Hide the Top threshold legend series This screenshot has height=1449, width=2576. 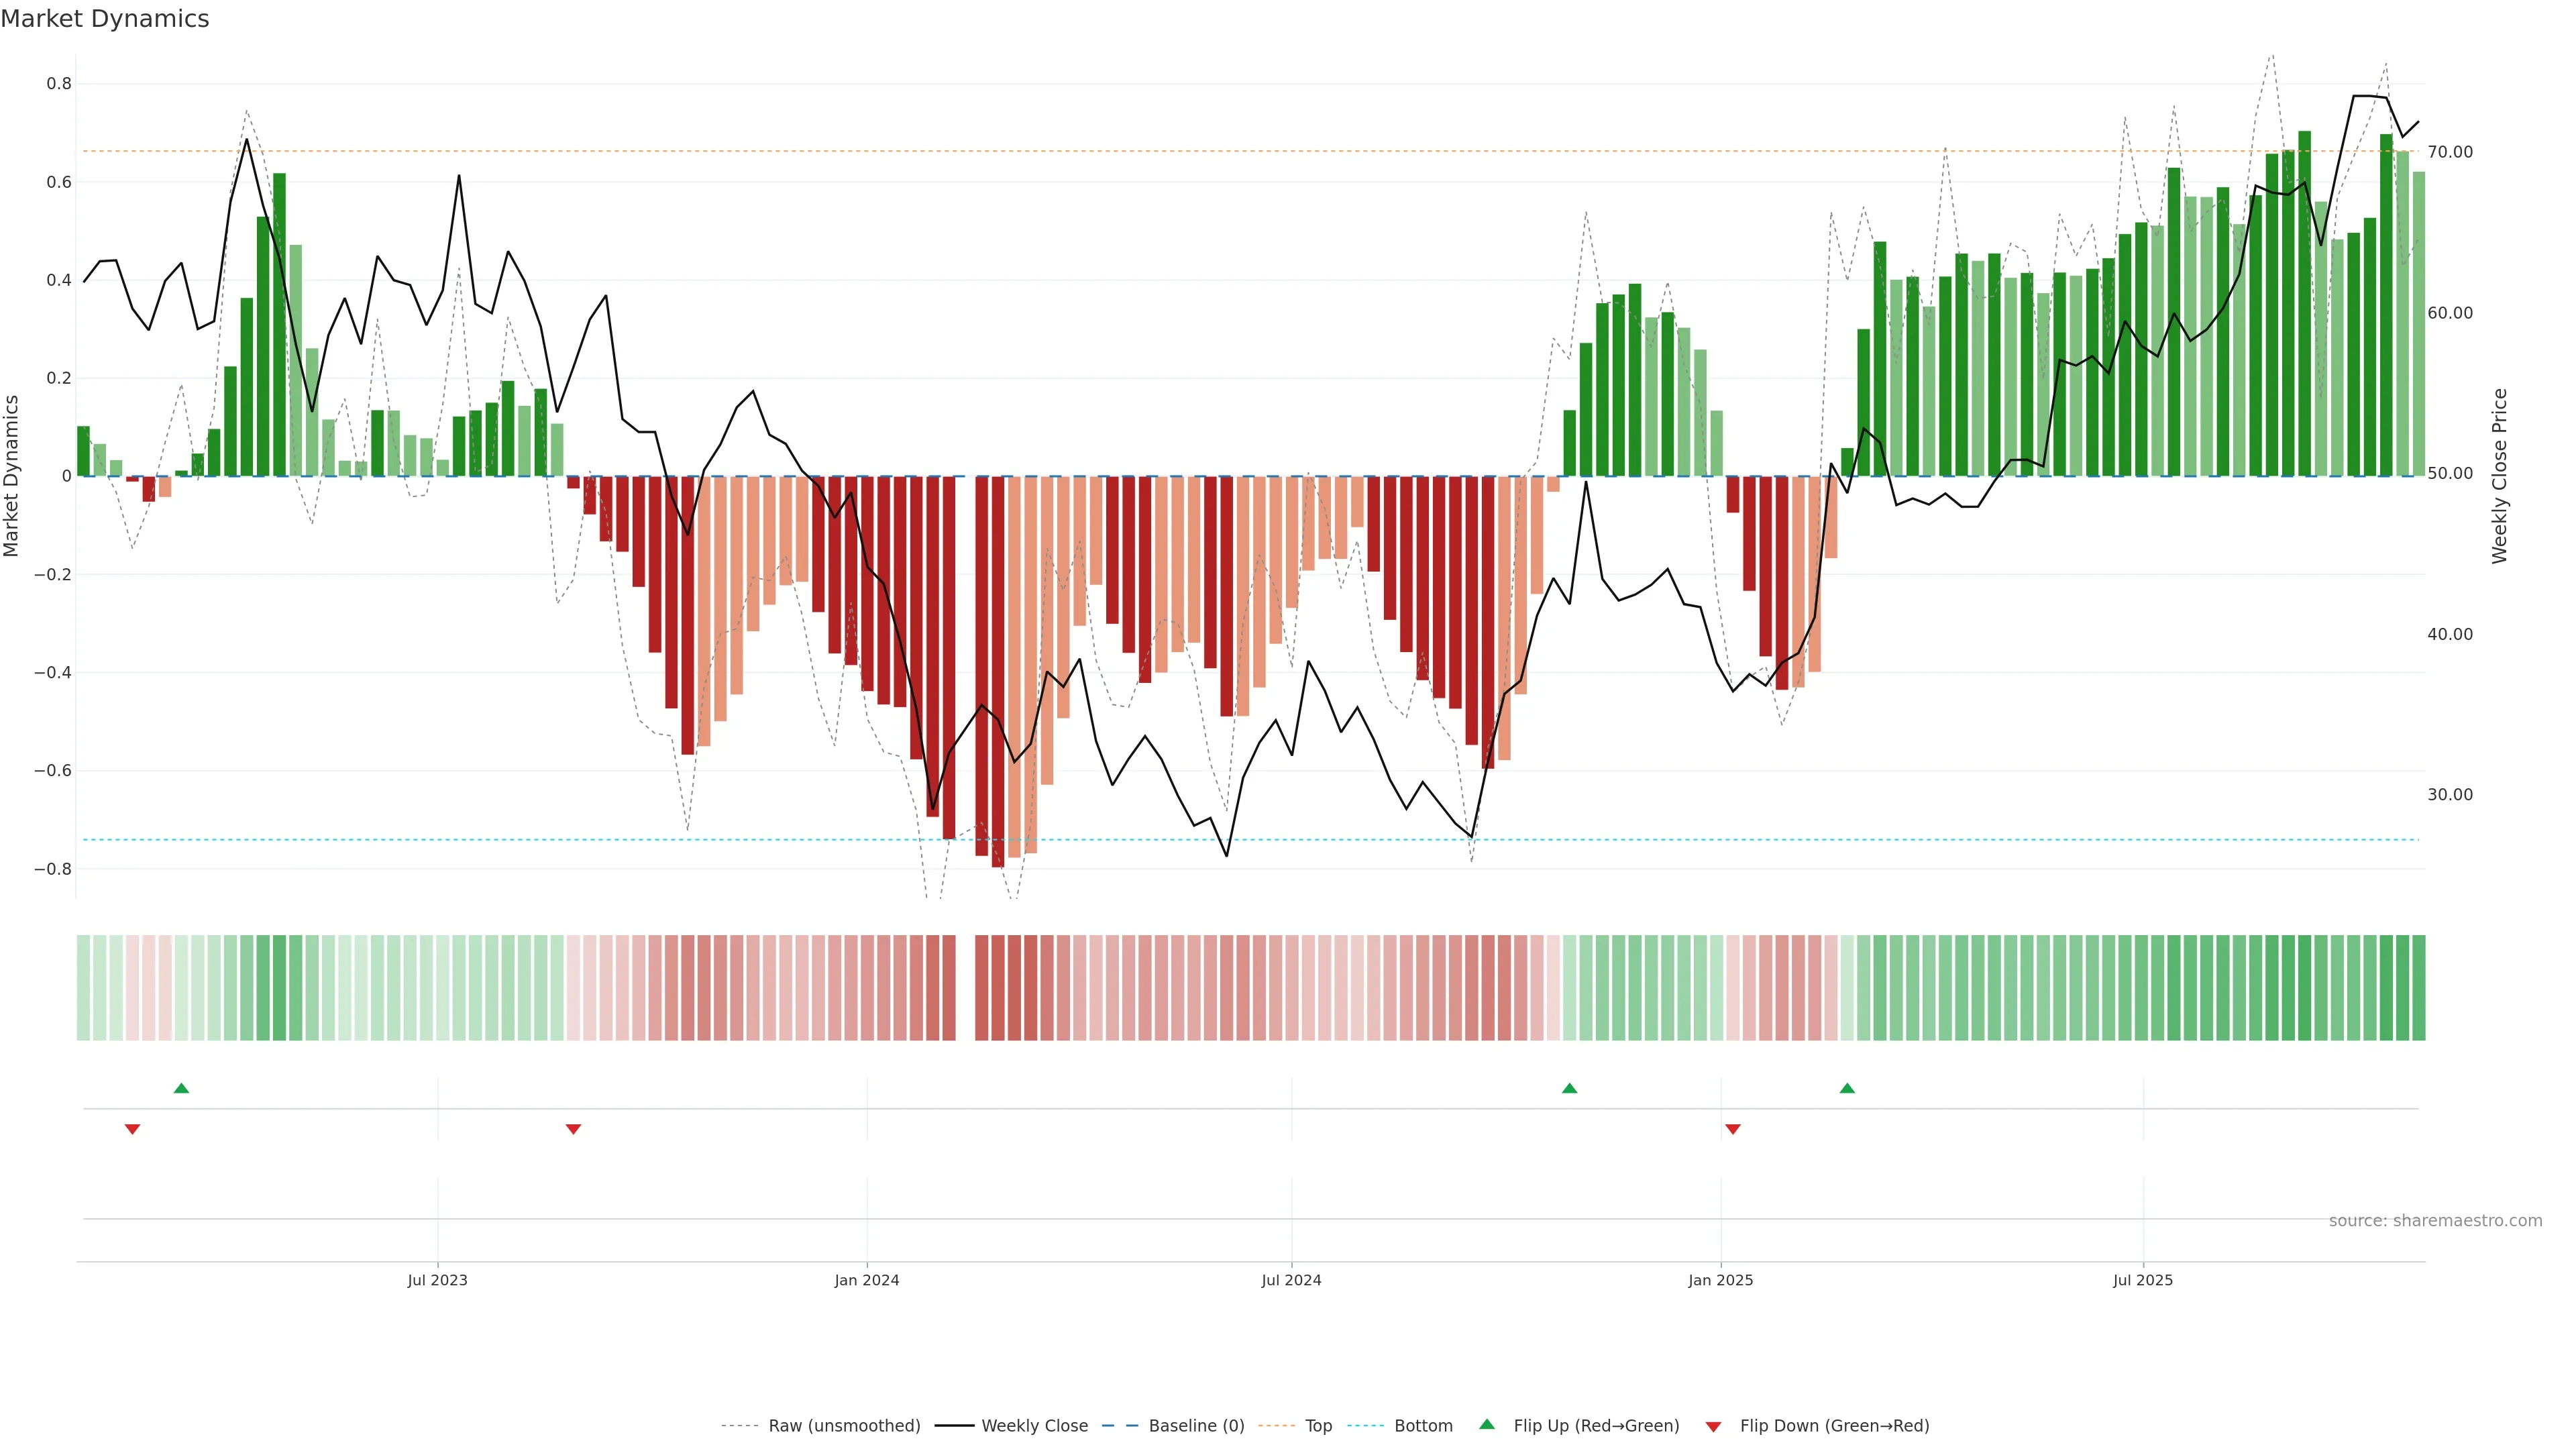point(1318,1426)
